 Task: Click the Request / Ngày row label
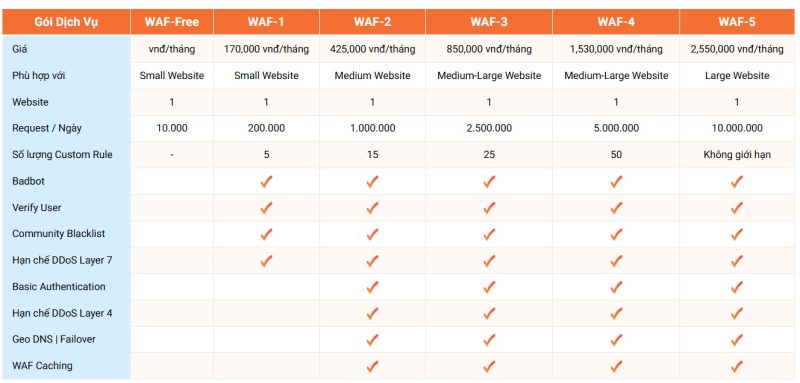(47, 129)
